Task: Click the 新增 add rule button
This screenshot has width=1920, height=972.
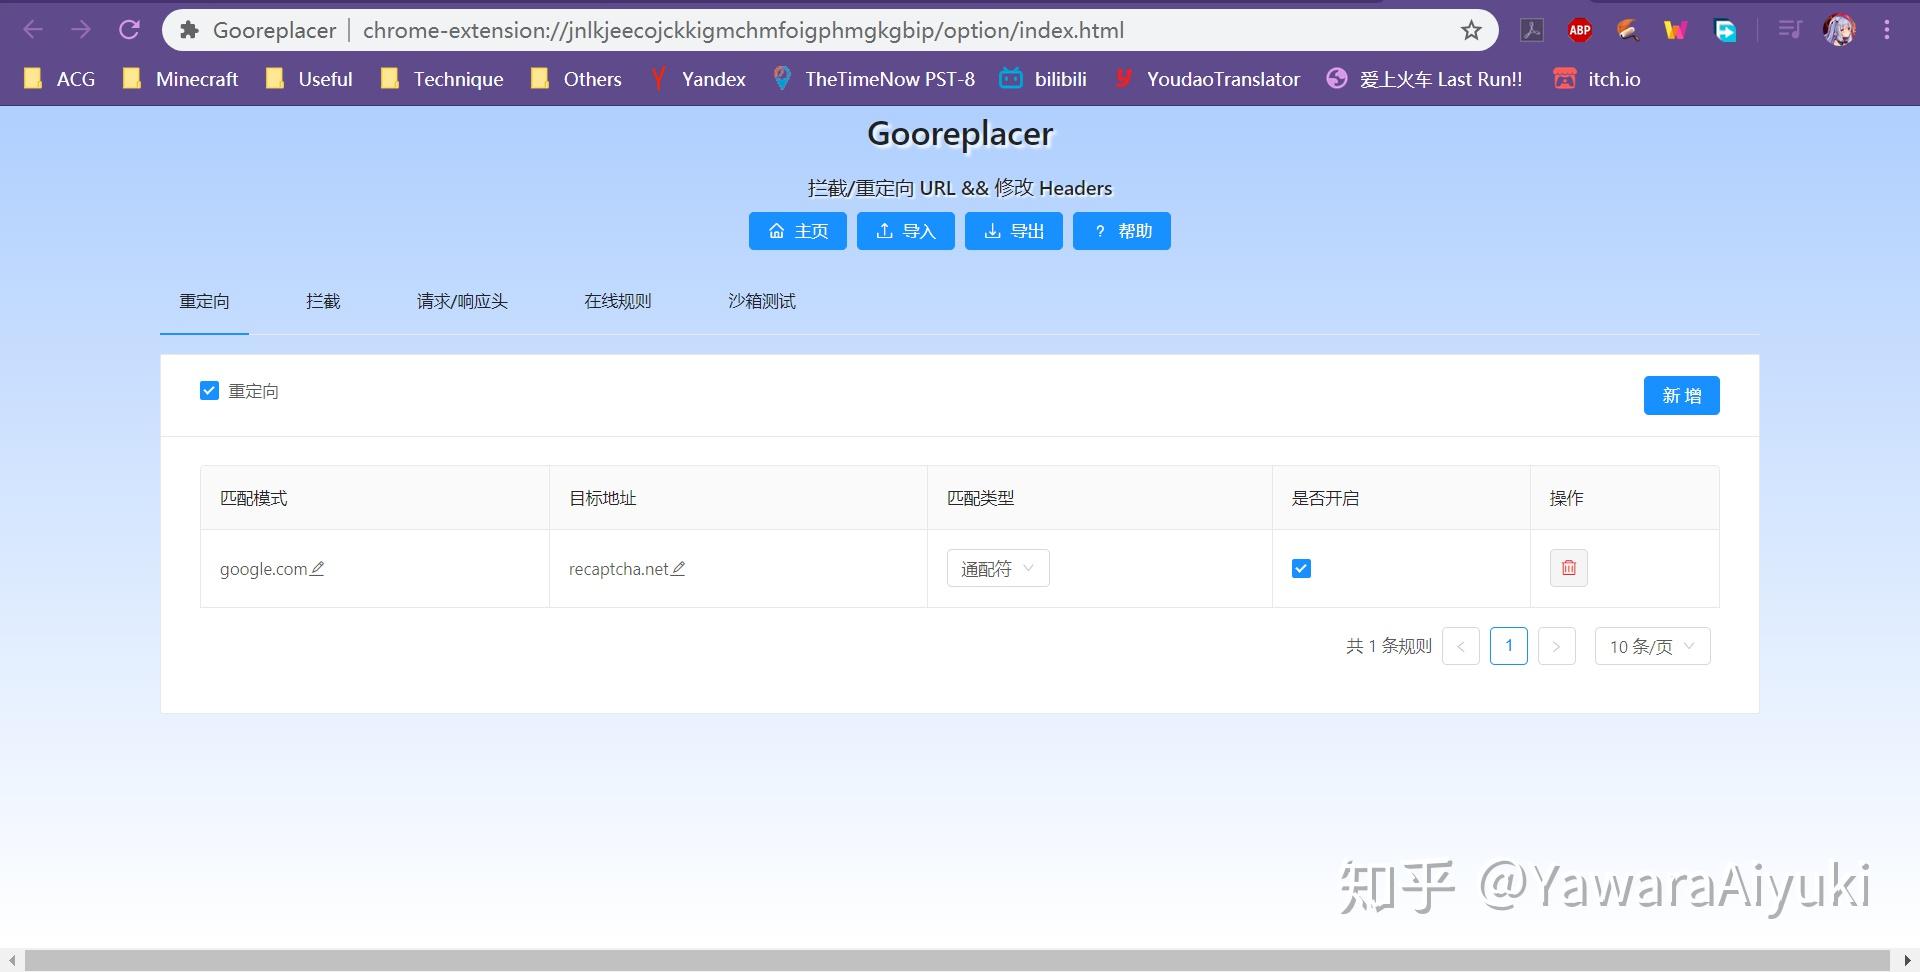Action: click(1682, 395)
